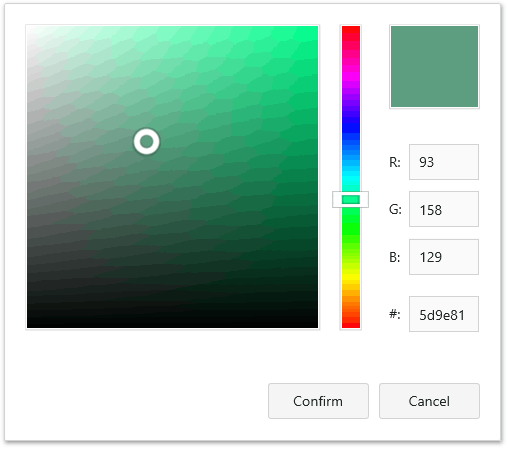Click the "G:" label
The image size is (509, 450).
395,210
